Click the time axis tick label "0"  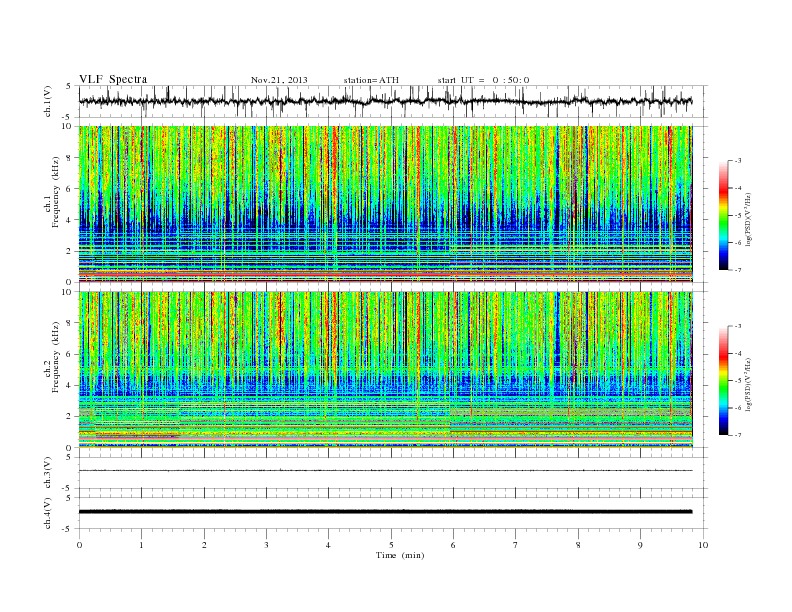click(x=79, y=545)
